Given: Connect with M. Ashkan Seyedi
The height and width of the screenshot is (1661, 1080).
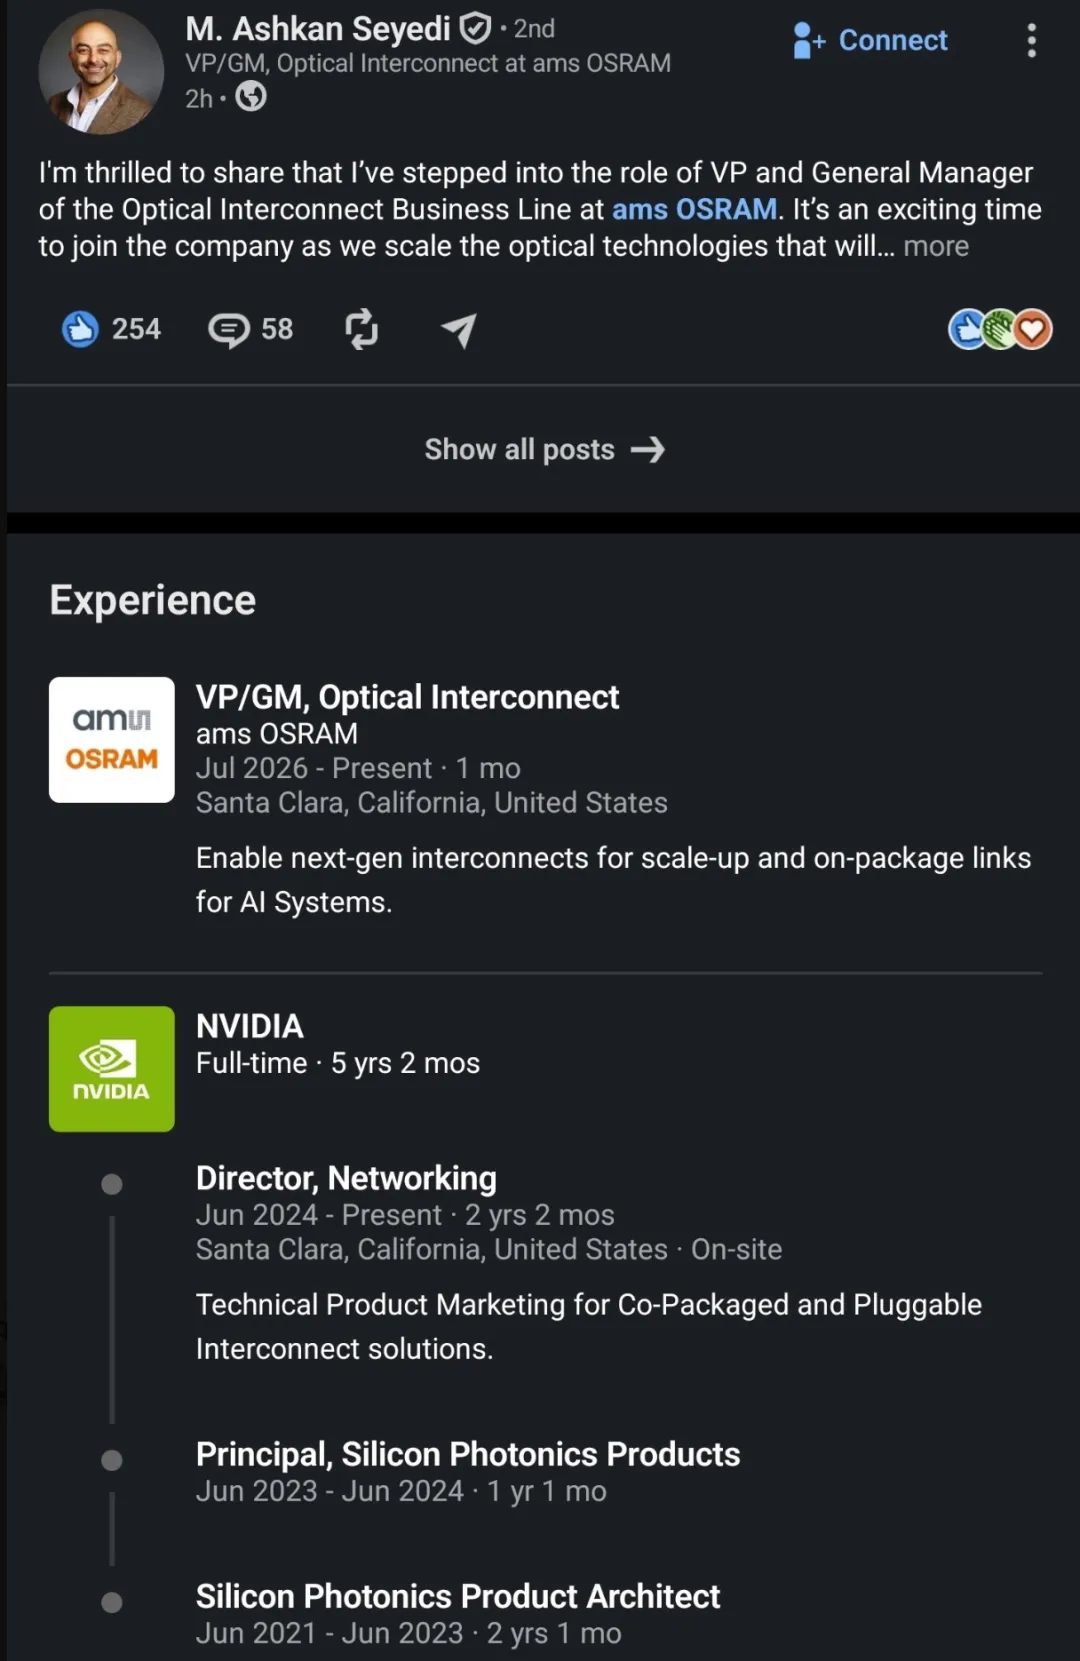Looking at the screenshot, I should (870, 41).
